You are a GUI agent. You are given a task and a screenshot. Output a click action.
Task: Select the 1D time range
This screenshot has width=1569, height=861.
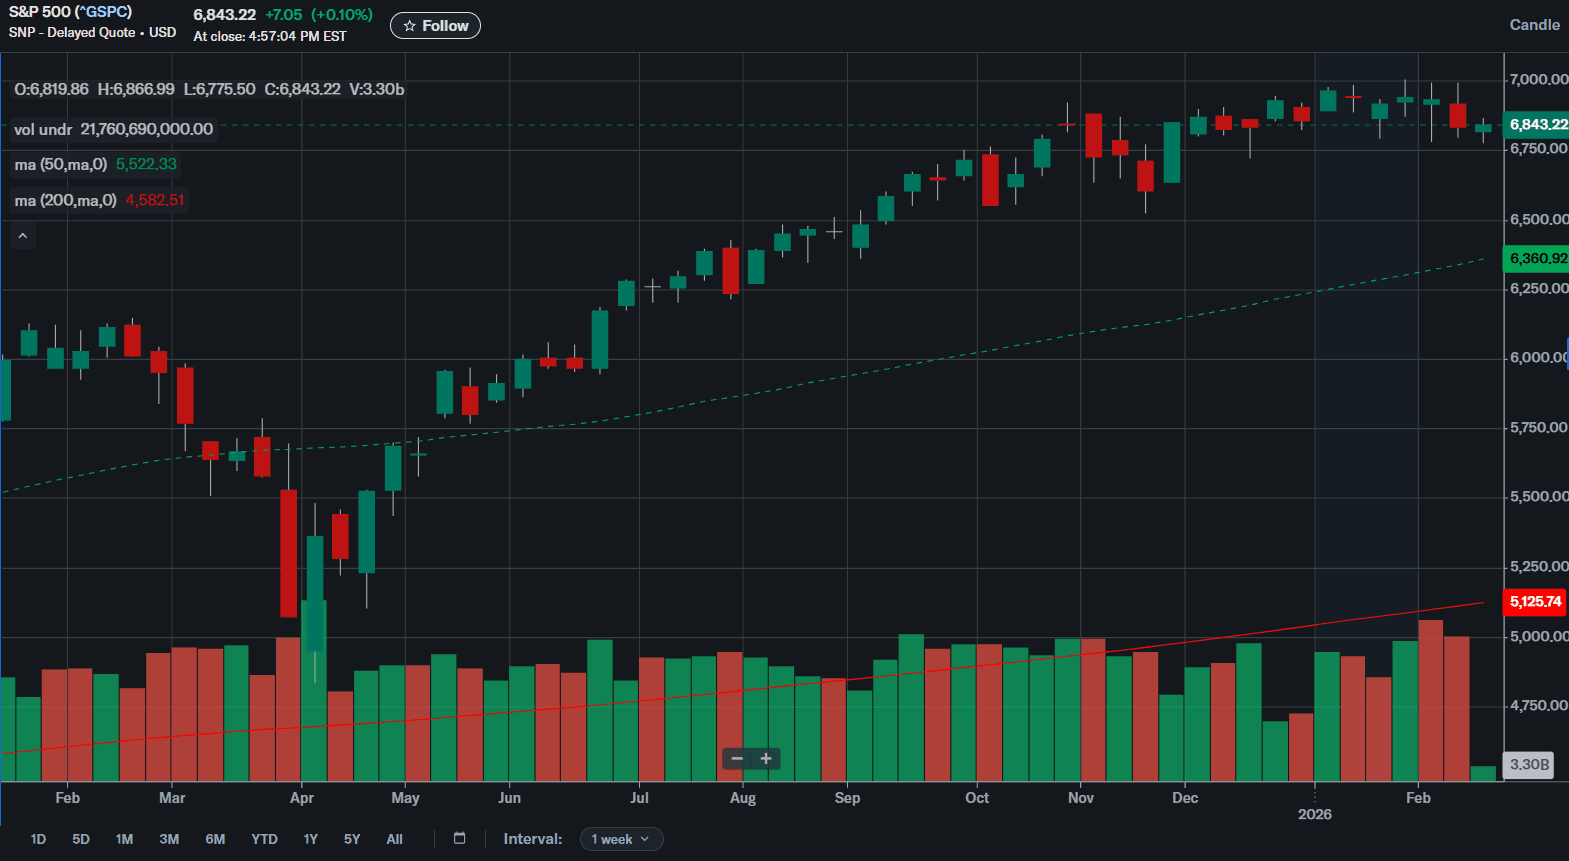coord(38,839)
